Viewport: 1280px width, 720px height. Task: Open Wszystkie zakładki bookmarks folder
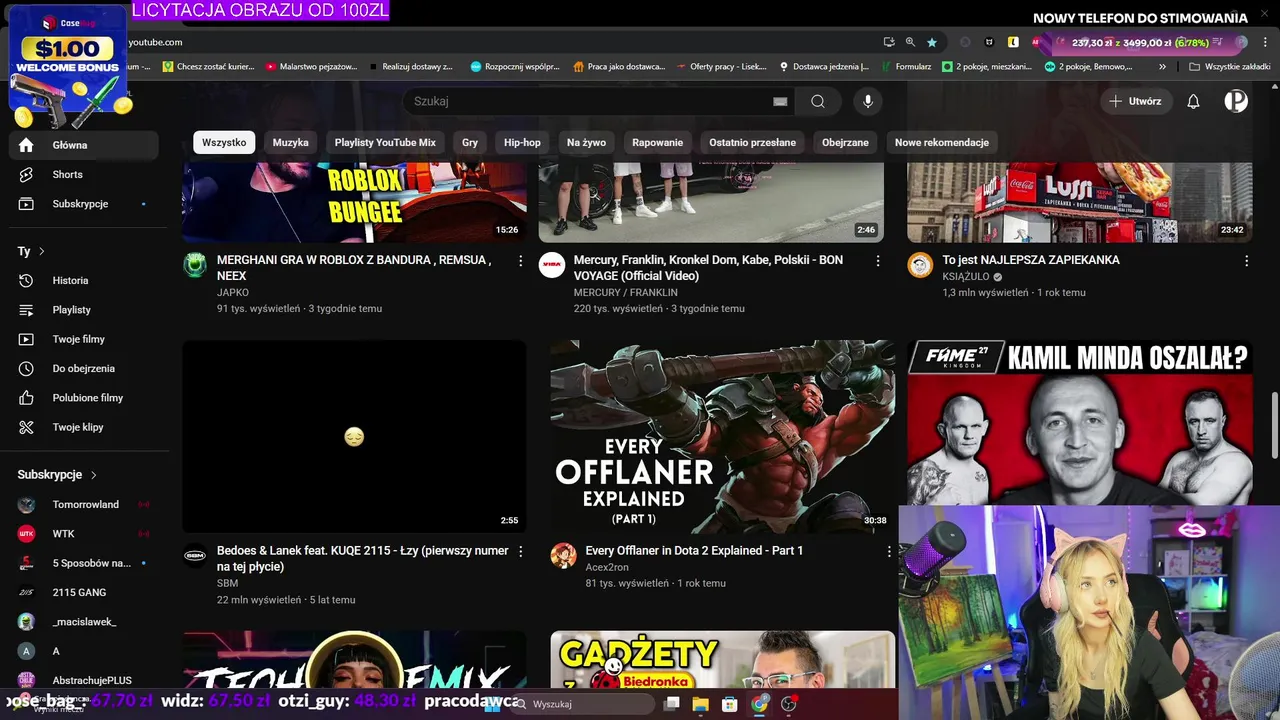[x=1230, y=67]
